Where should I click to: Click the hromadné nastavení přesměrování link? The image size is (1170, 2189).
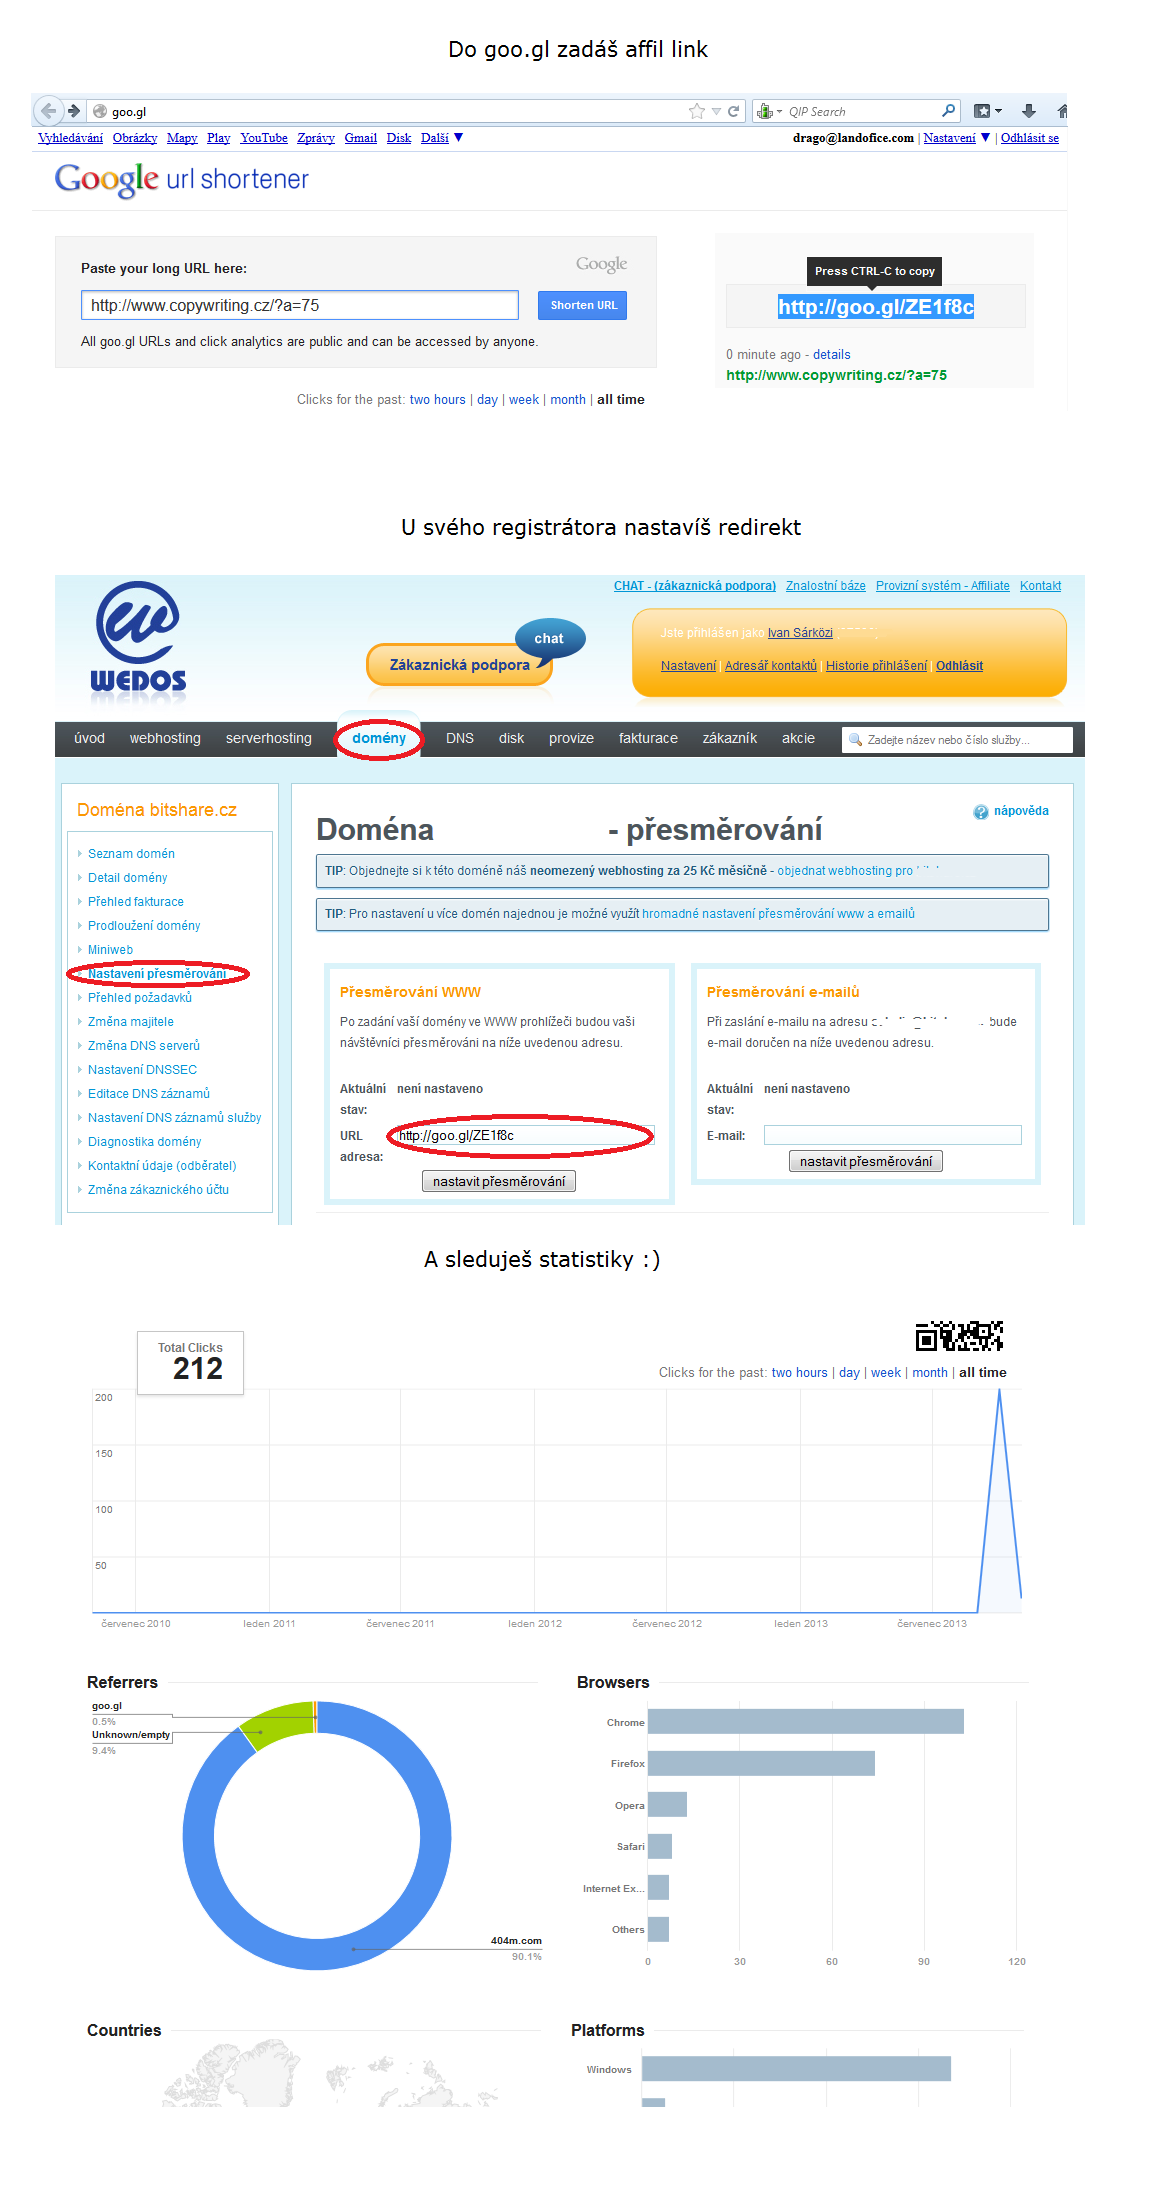(778, 914)
